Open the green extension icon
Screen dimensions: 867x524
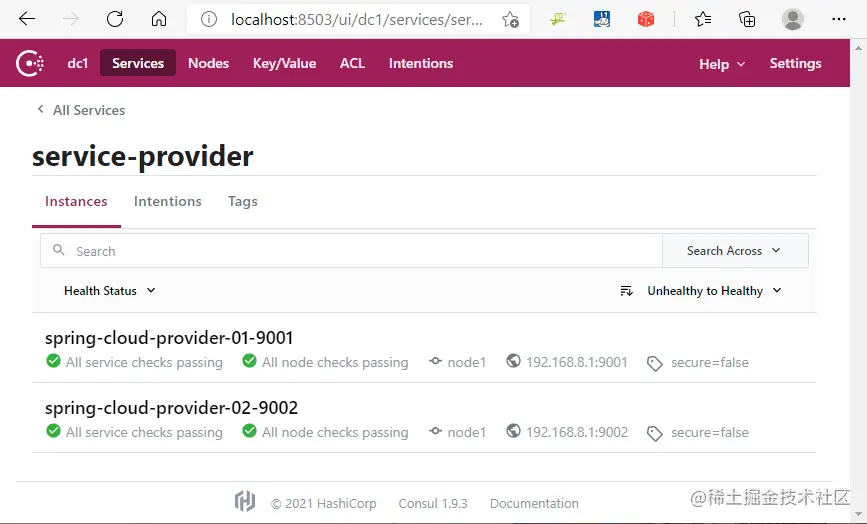point(558,19)
